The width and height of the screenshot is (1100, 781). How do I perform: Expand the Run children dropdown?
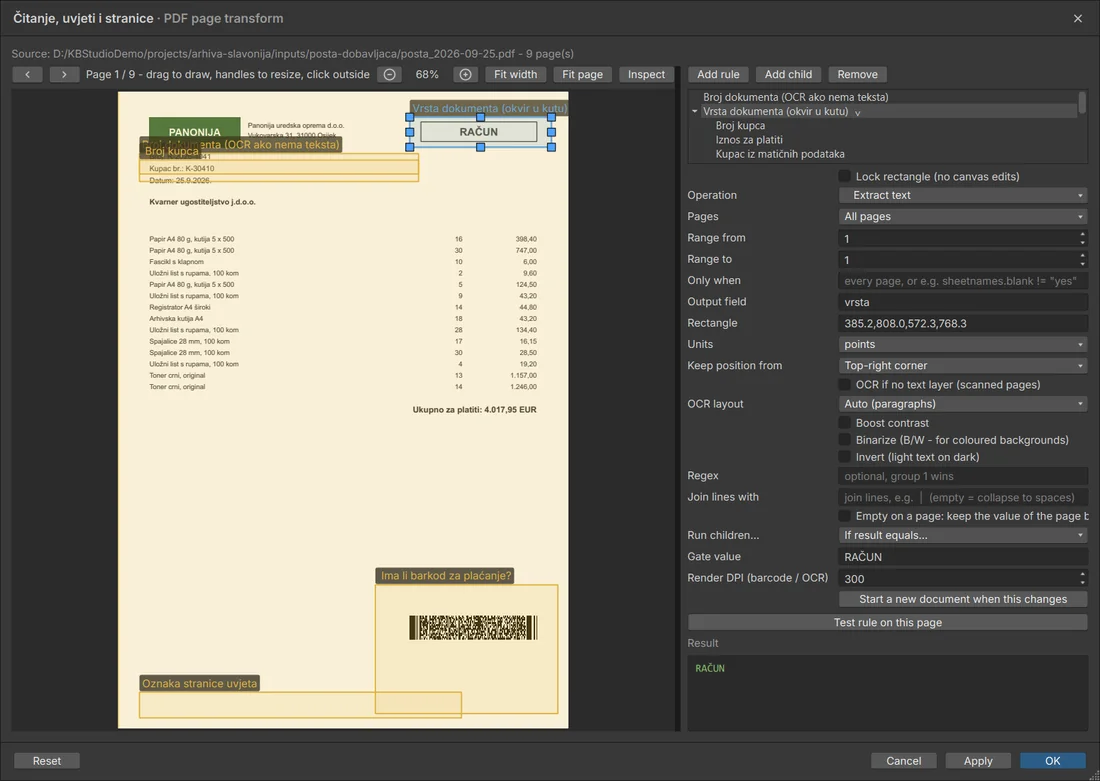pyautogui.click(x=963, y=535)
